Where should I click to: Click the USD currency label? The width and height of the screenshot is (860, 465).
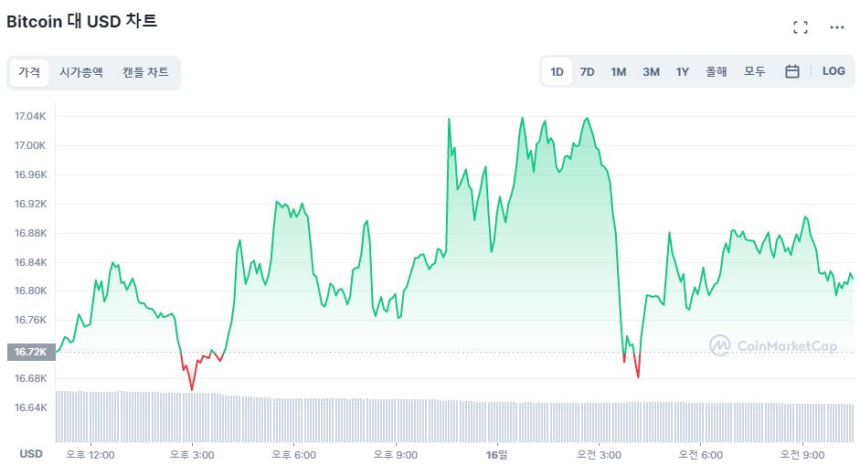(31, 454)
